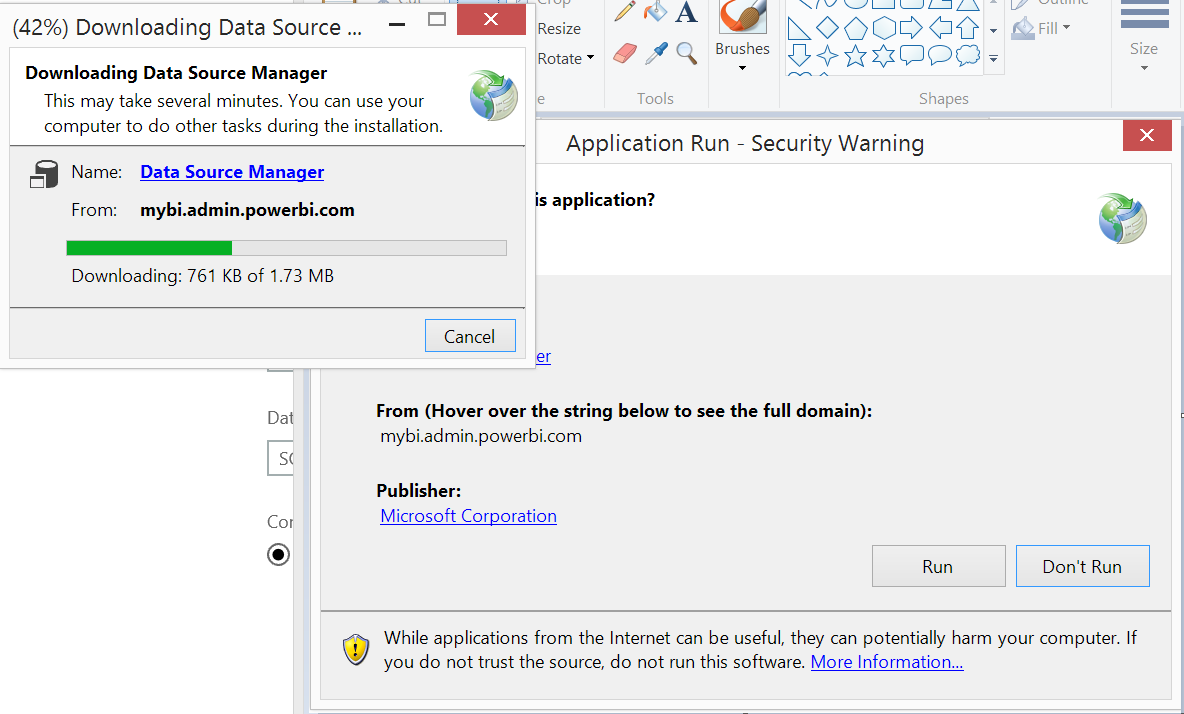This screenshot has width=1184, height=714.
Task: Choose the right triangle shape
Action: pos(799,29)
